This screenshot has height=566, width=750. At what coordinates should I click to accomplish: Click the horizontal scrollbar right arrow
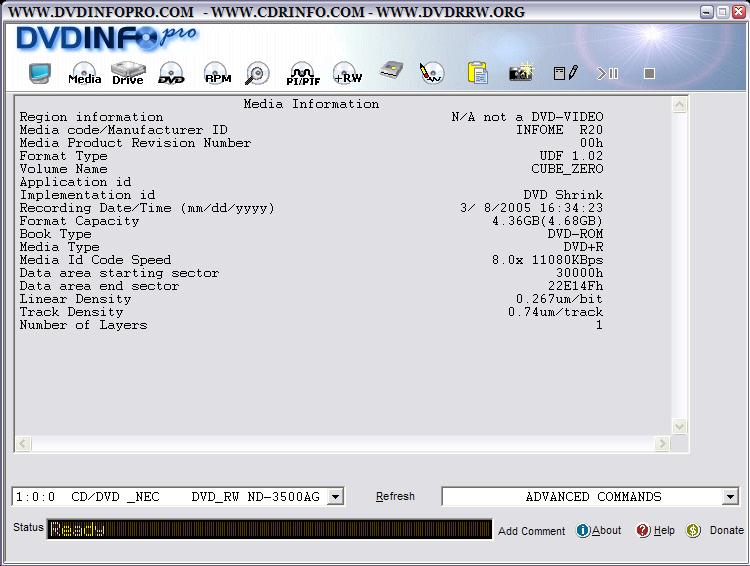click(662, 444)
